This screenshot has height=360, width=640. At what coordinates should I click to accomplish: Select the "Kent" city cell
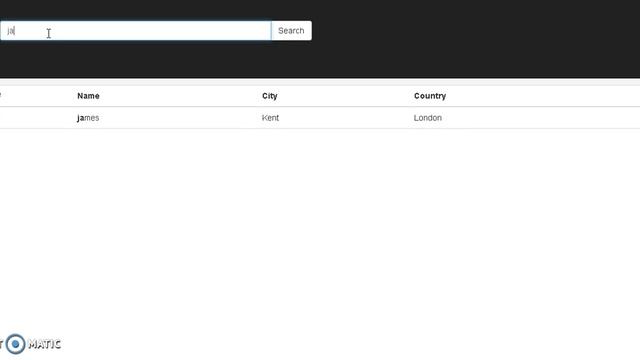[x=270, y=118]
